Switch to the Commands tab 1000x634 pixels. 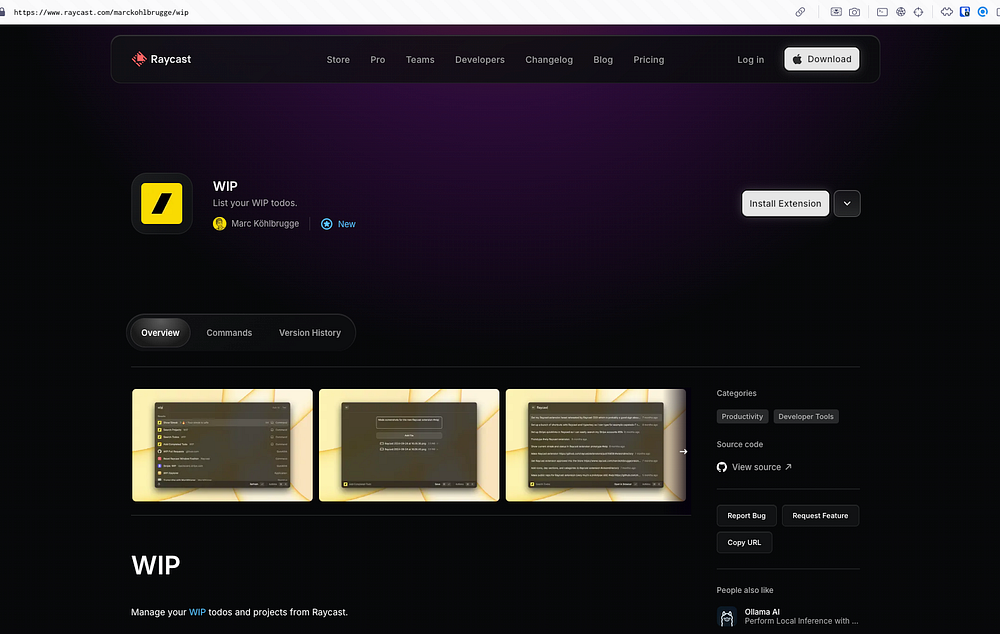coord(229,333)
